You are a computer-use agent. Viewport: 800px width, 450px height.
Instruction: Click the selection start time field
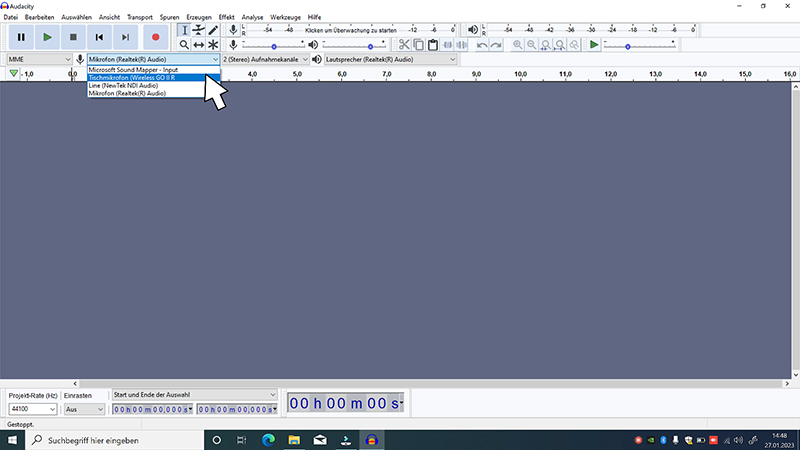click(x=153, y=409)
